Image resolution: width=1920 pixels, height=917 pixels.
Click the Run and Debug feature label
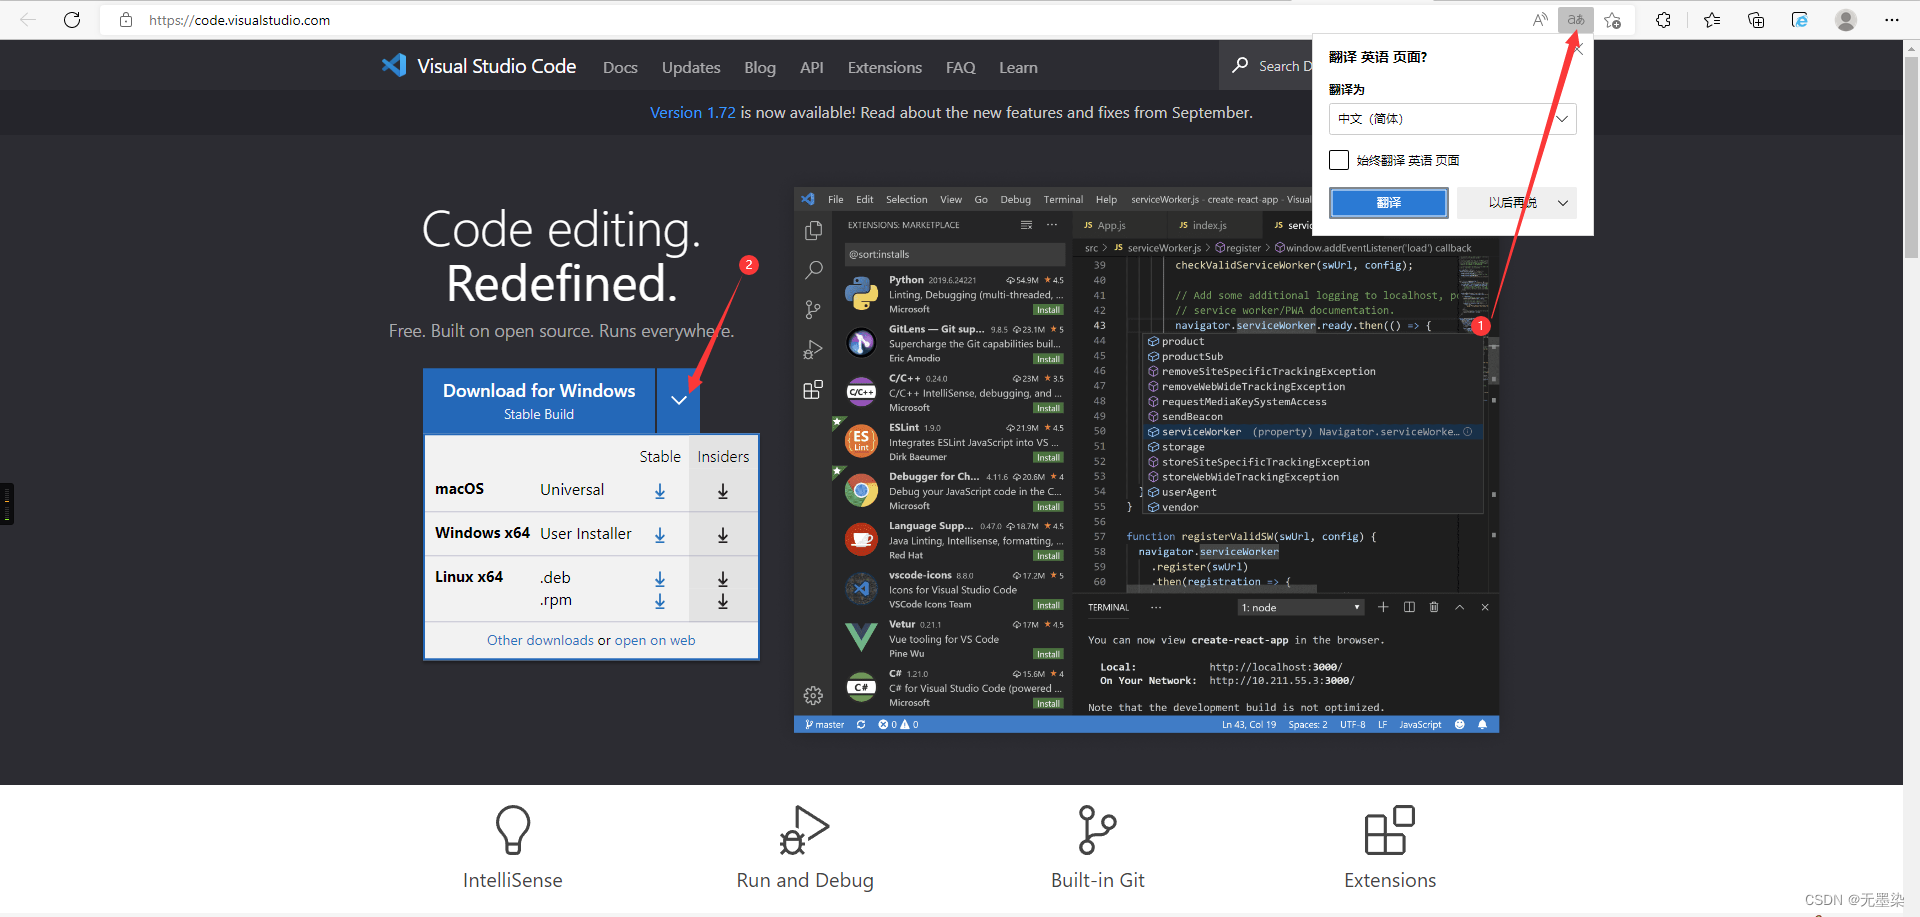click(805, 880)
